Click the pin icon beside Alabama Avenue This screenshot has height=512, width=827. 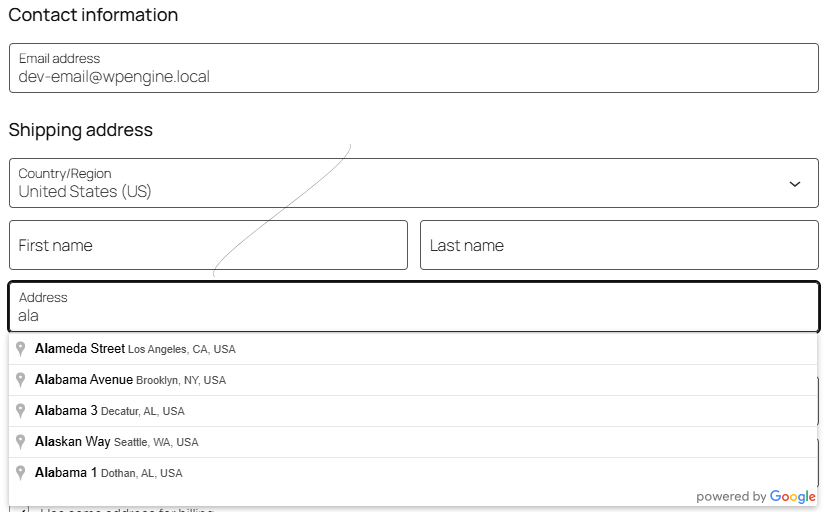coord(21,380)
